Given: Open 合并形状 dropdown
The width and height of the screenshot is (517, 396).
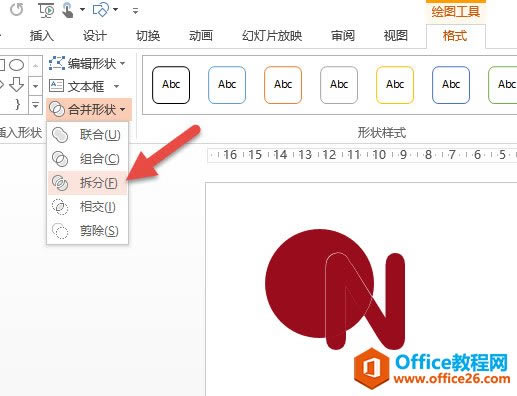Looking at the screenshot, I should point(88,109).
